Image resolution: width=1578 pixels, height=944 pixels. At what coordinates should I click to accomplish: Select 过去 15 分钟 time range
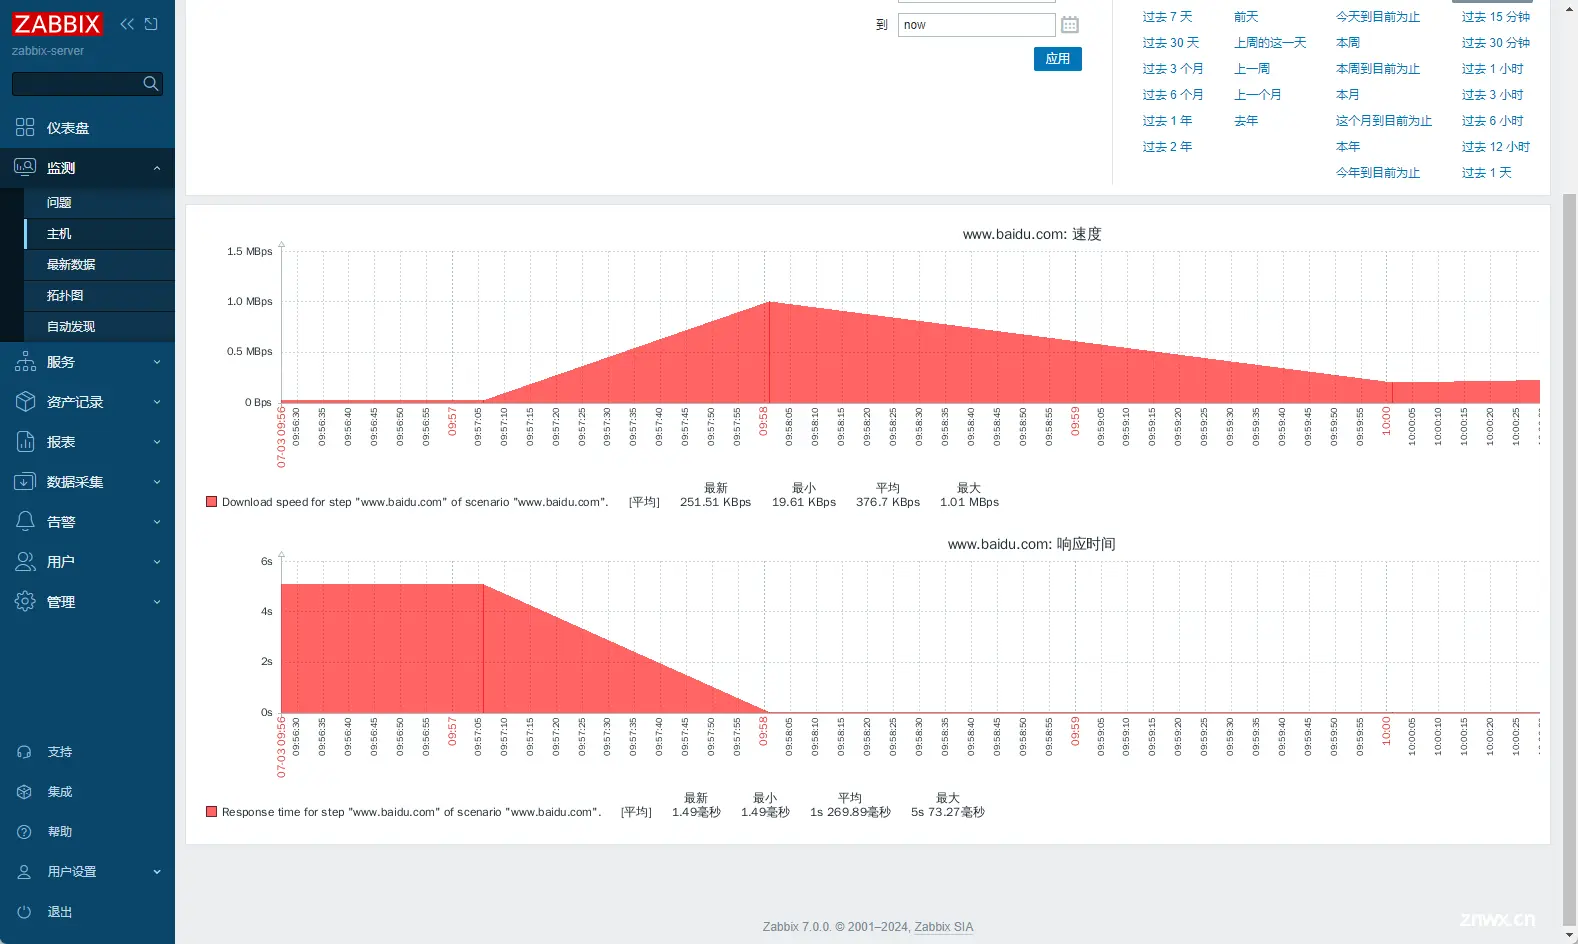pyautogui.click(x=1496, y=17)
